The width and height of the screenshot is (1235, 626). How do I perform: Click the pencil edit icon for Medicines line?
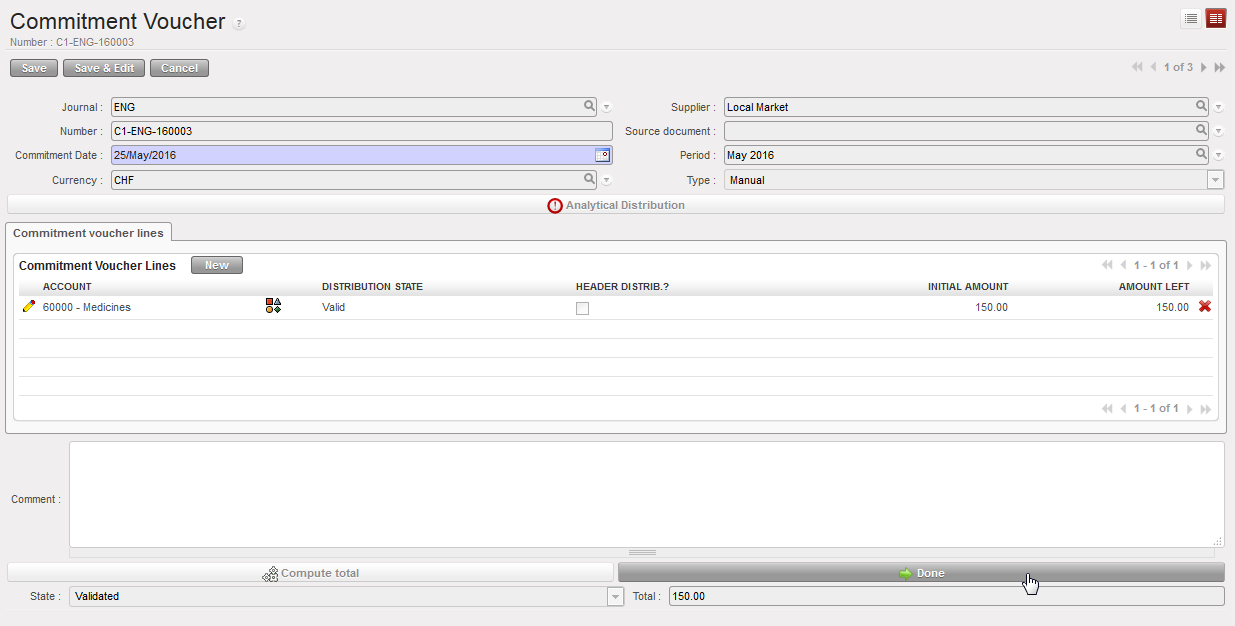pos(28,307)
